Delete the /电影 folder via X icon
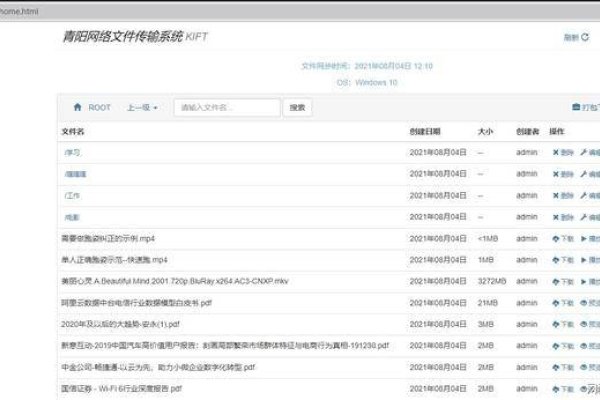This screenshot has width=600, height=400. [556, 217]
